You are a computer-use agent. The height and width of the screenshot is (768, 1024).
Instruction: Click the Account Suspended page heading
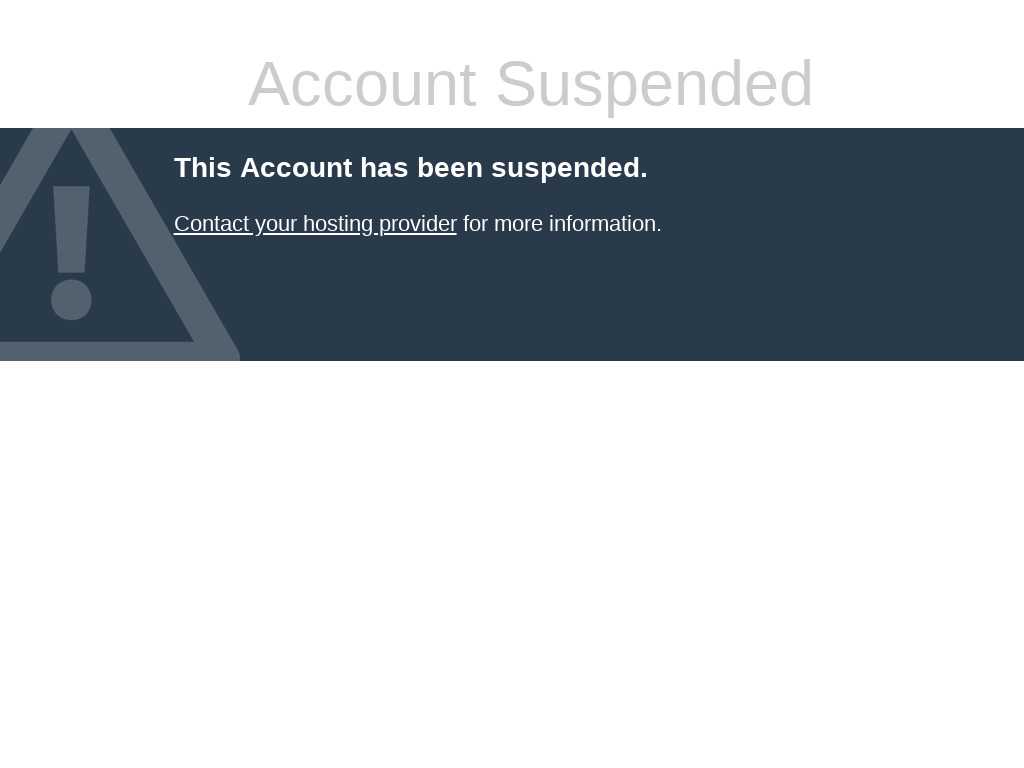[x=530, y=84]
